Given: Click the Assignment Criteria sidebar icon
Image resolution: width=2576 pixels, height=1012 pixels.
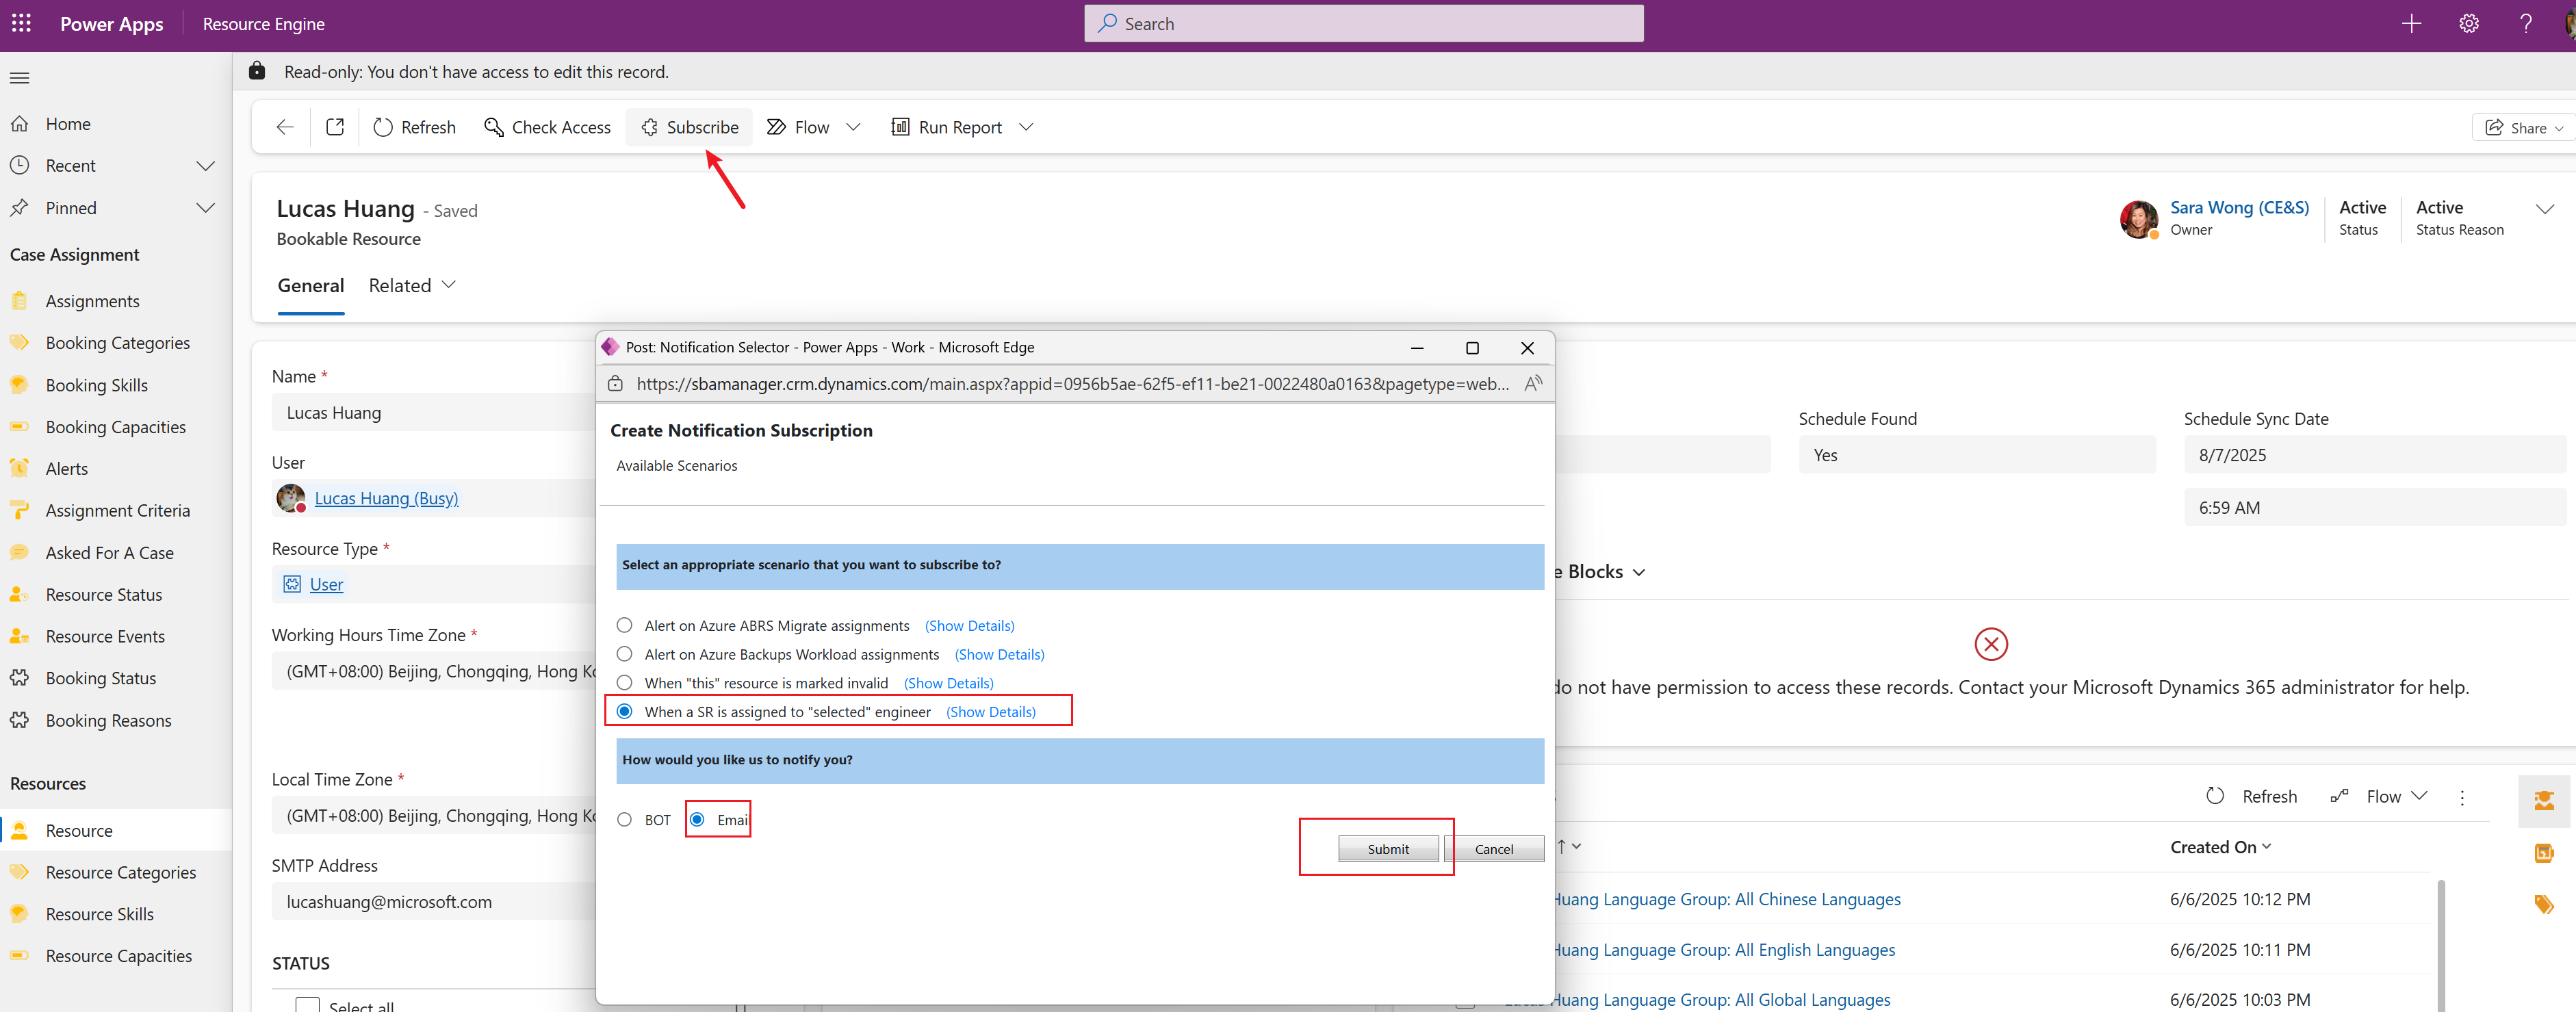Looking at the screenshot, I should tap(19, 511).
